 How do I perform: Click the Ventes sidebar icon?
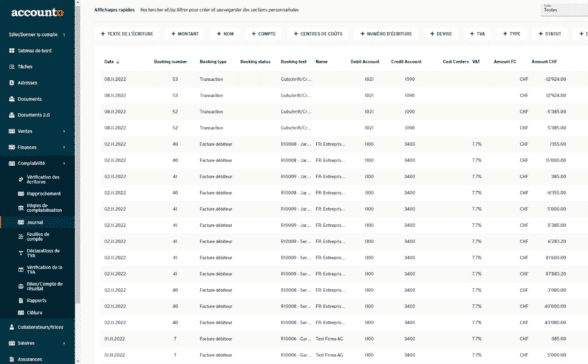12,131
